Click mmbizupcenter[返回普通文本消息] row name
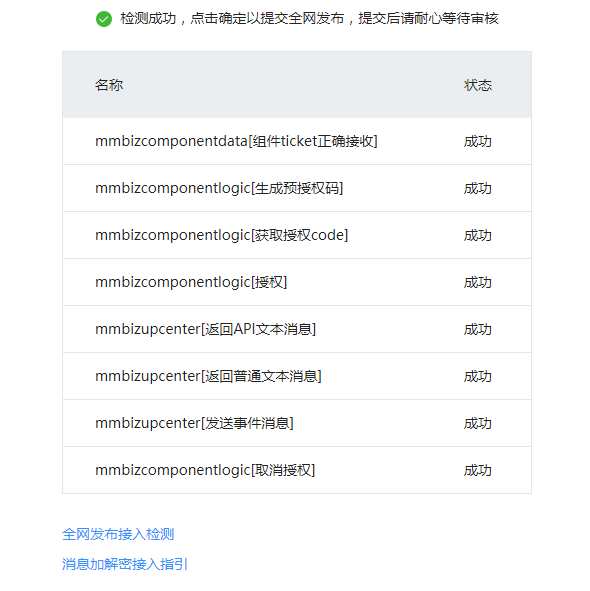This screenshot has height=591, width=590. click(x=208, y=376)
